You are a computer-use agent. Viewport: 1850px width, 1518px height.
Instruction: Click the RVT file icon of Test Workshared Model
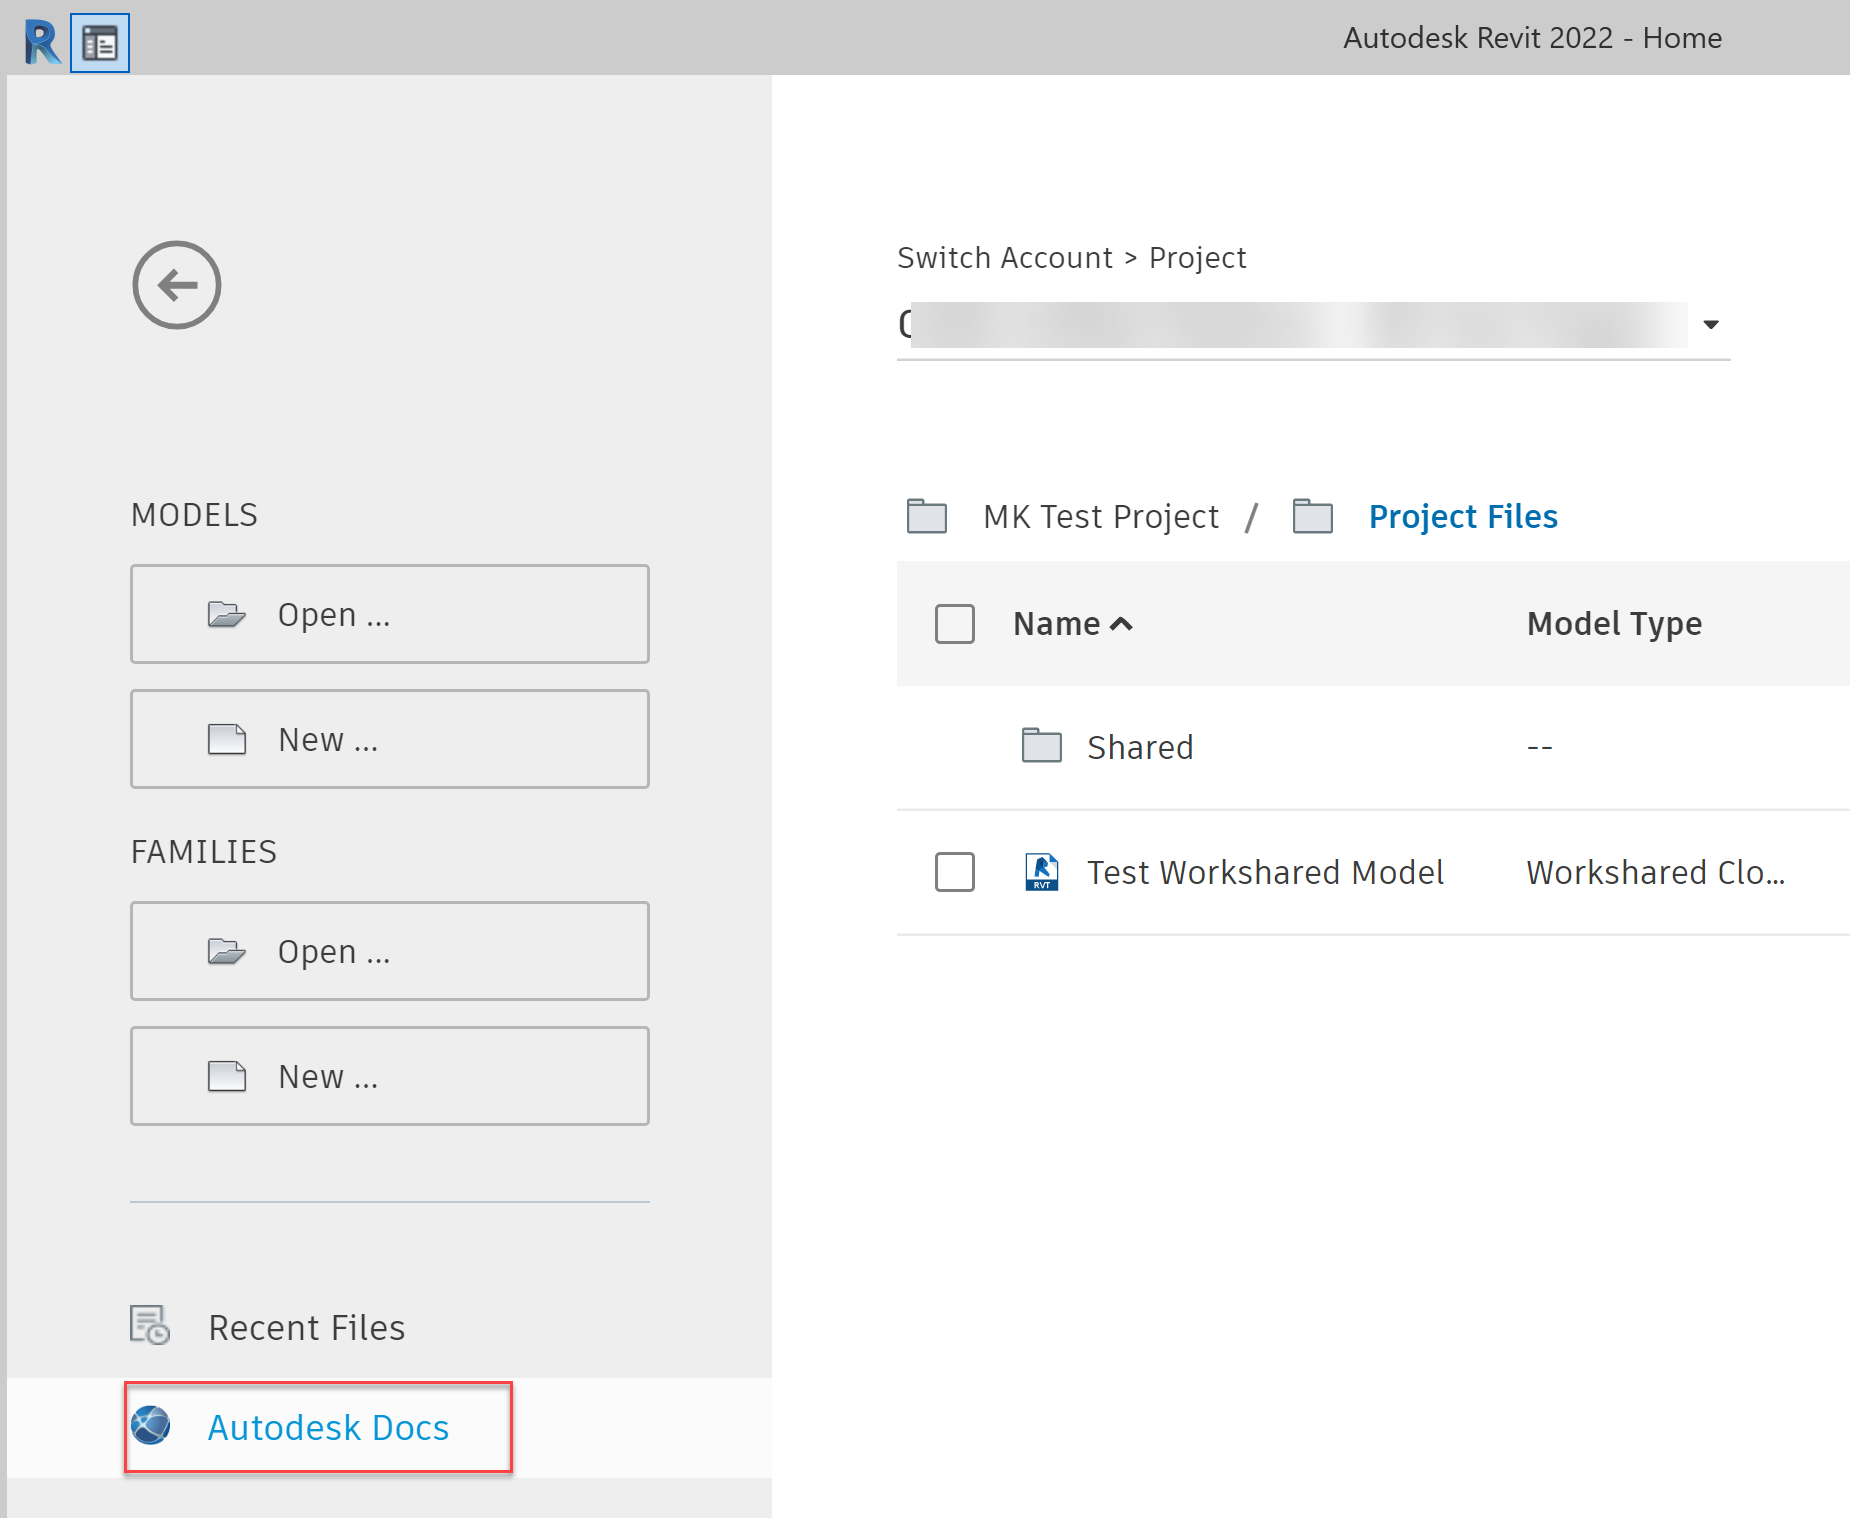[x=1041, y=872]
